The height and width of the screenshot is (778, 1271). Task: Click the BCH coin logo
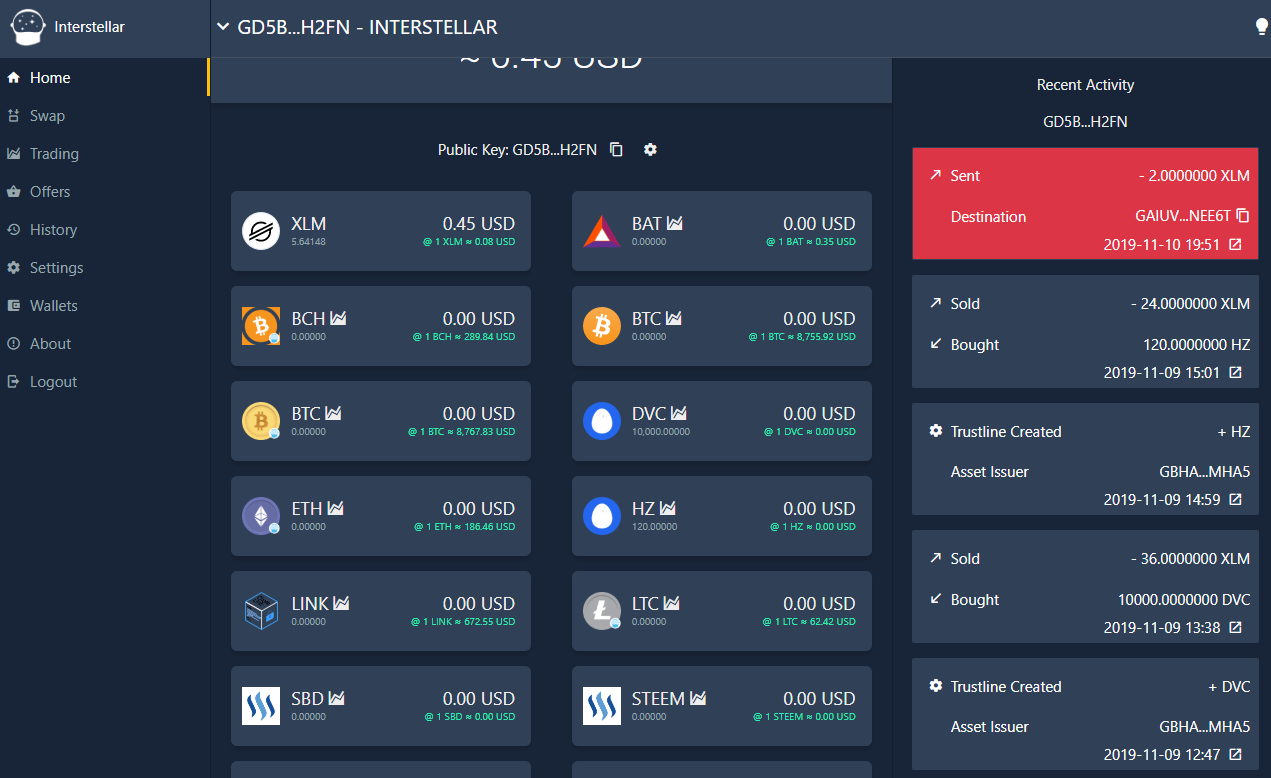(x=261, y=326)
